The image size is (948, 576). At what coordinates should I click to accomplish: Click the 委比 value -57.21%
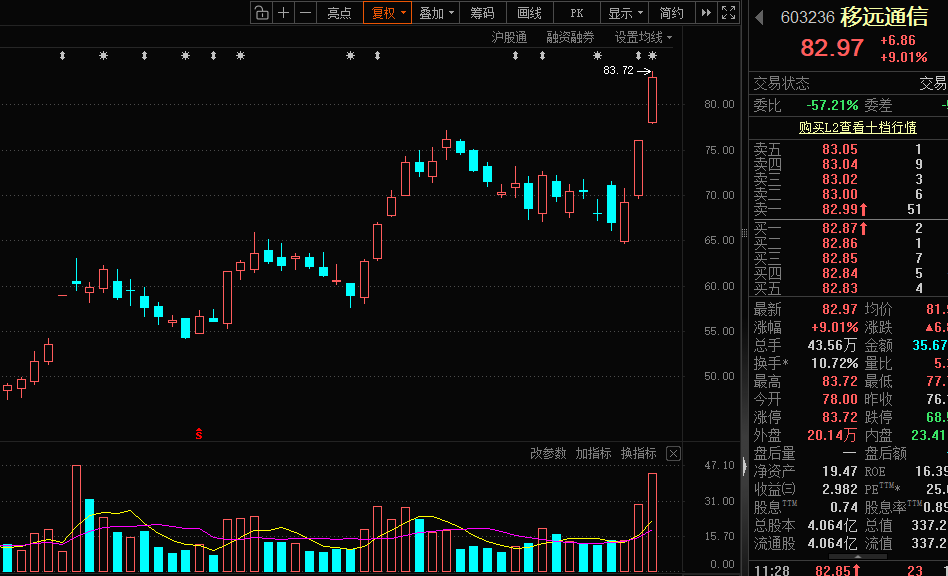[832, 105]
